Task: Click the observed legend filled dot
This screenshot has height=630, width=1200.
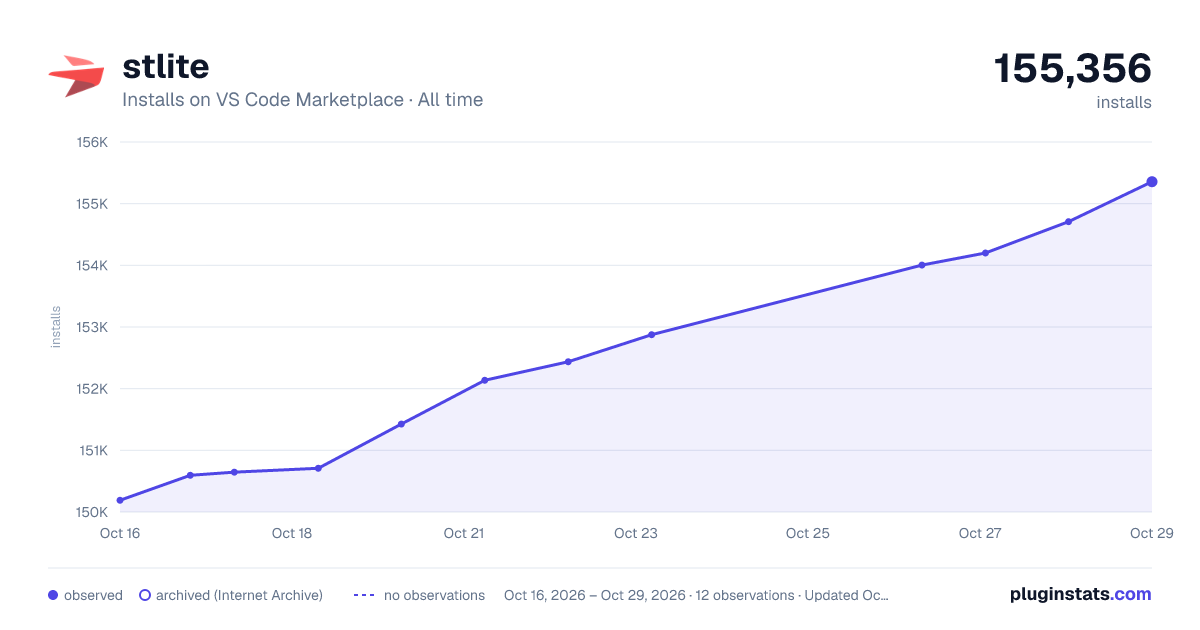Action: (53, 595)
